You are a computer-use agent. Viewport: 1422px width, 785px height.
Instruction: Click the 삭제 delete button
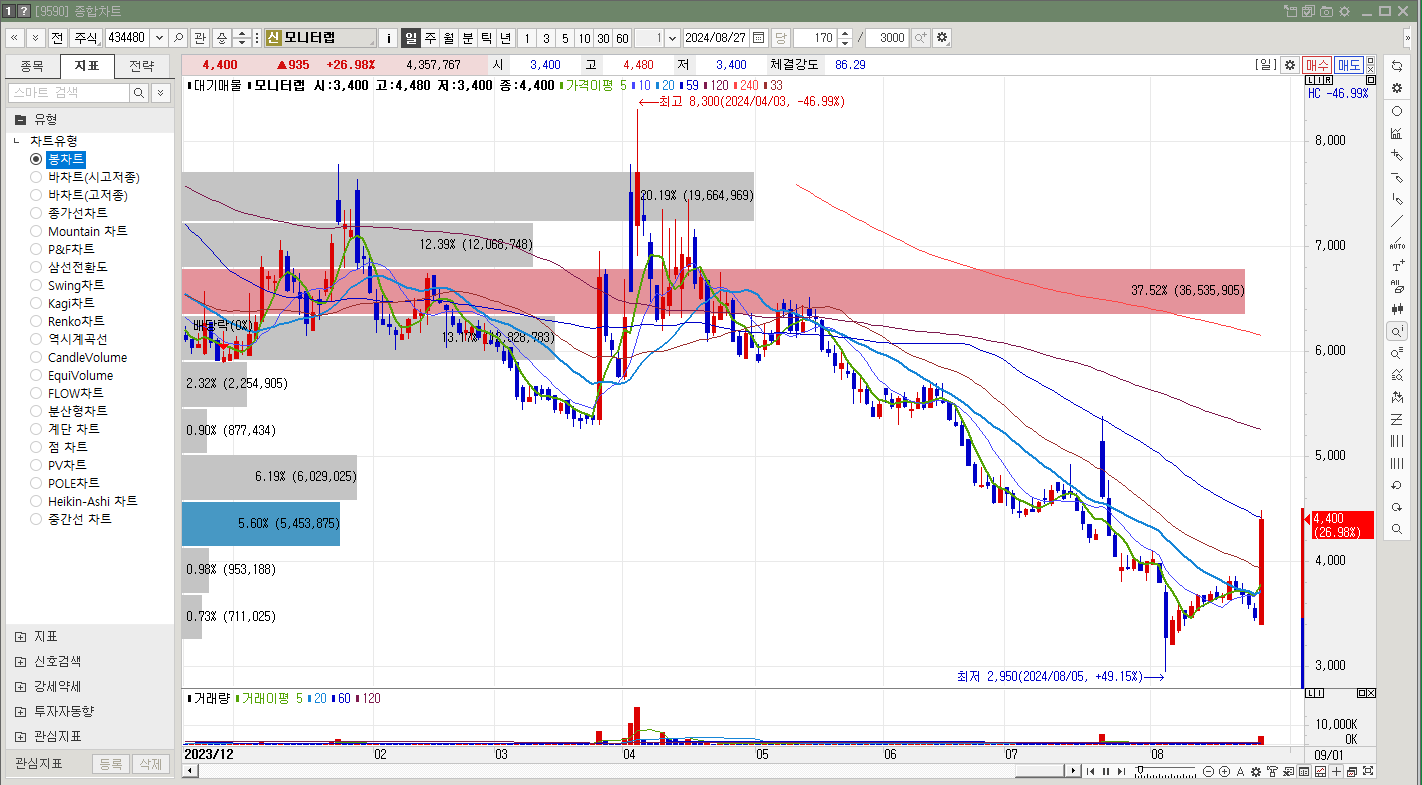tap(151, 764)
